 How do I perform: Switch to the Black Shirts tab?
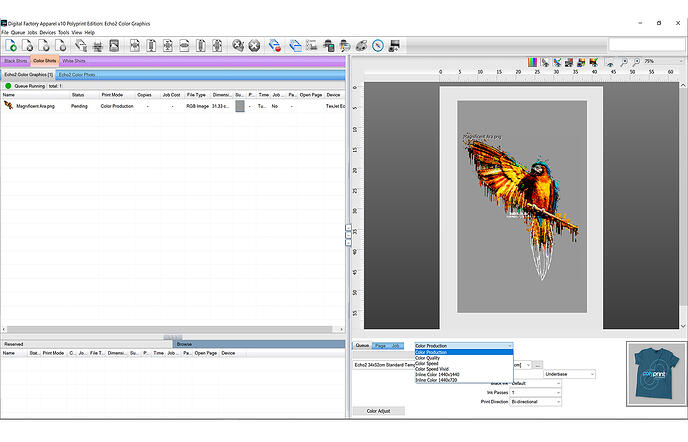point(16,61)
